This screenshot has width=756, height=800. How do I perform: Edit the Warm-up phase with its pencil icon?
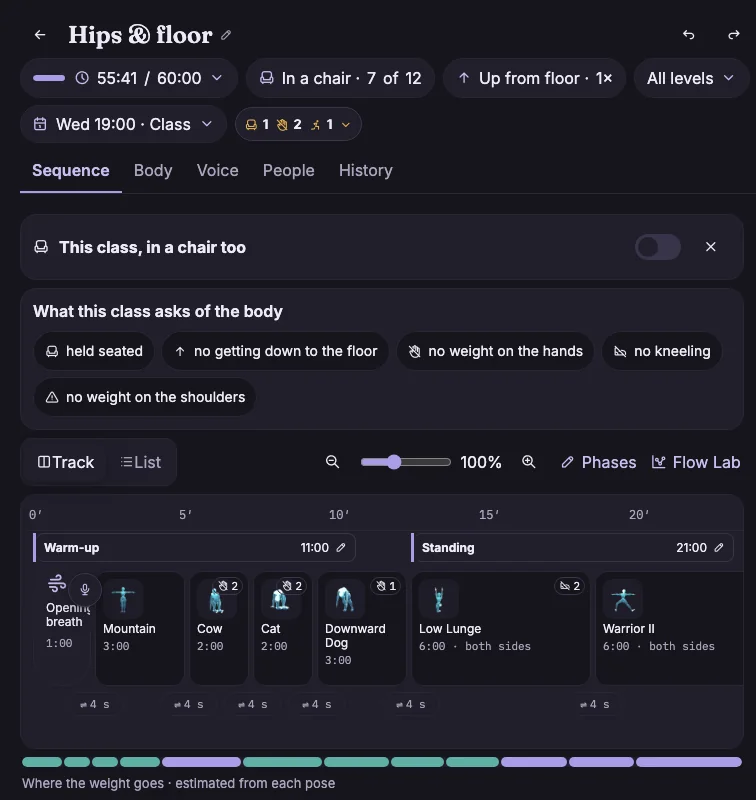(341, 547)
